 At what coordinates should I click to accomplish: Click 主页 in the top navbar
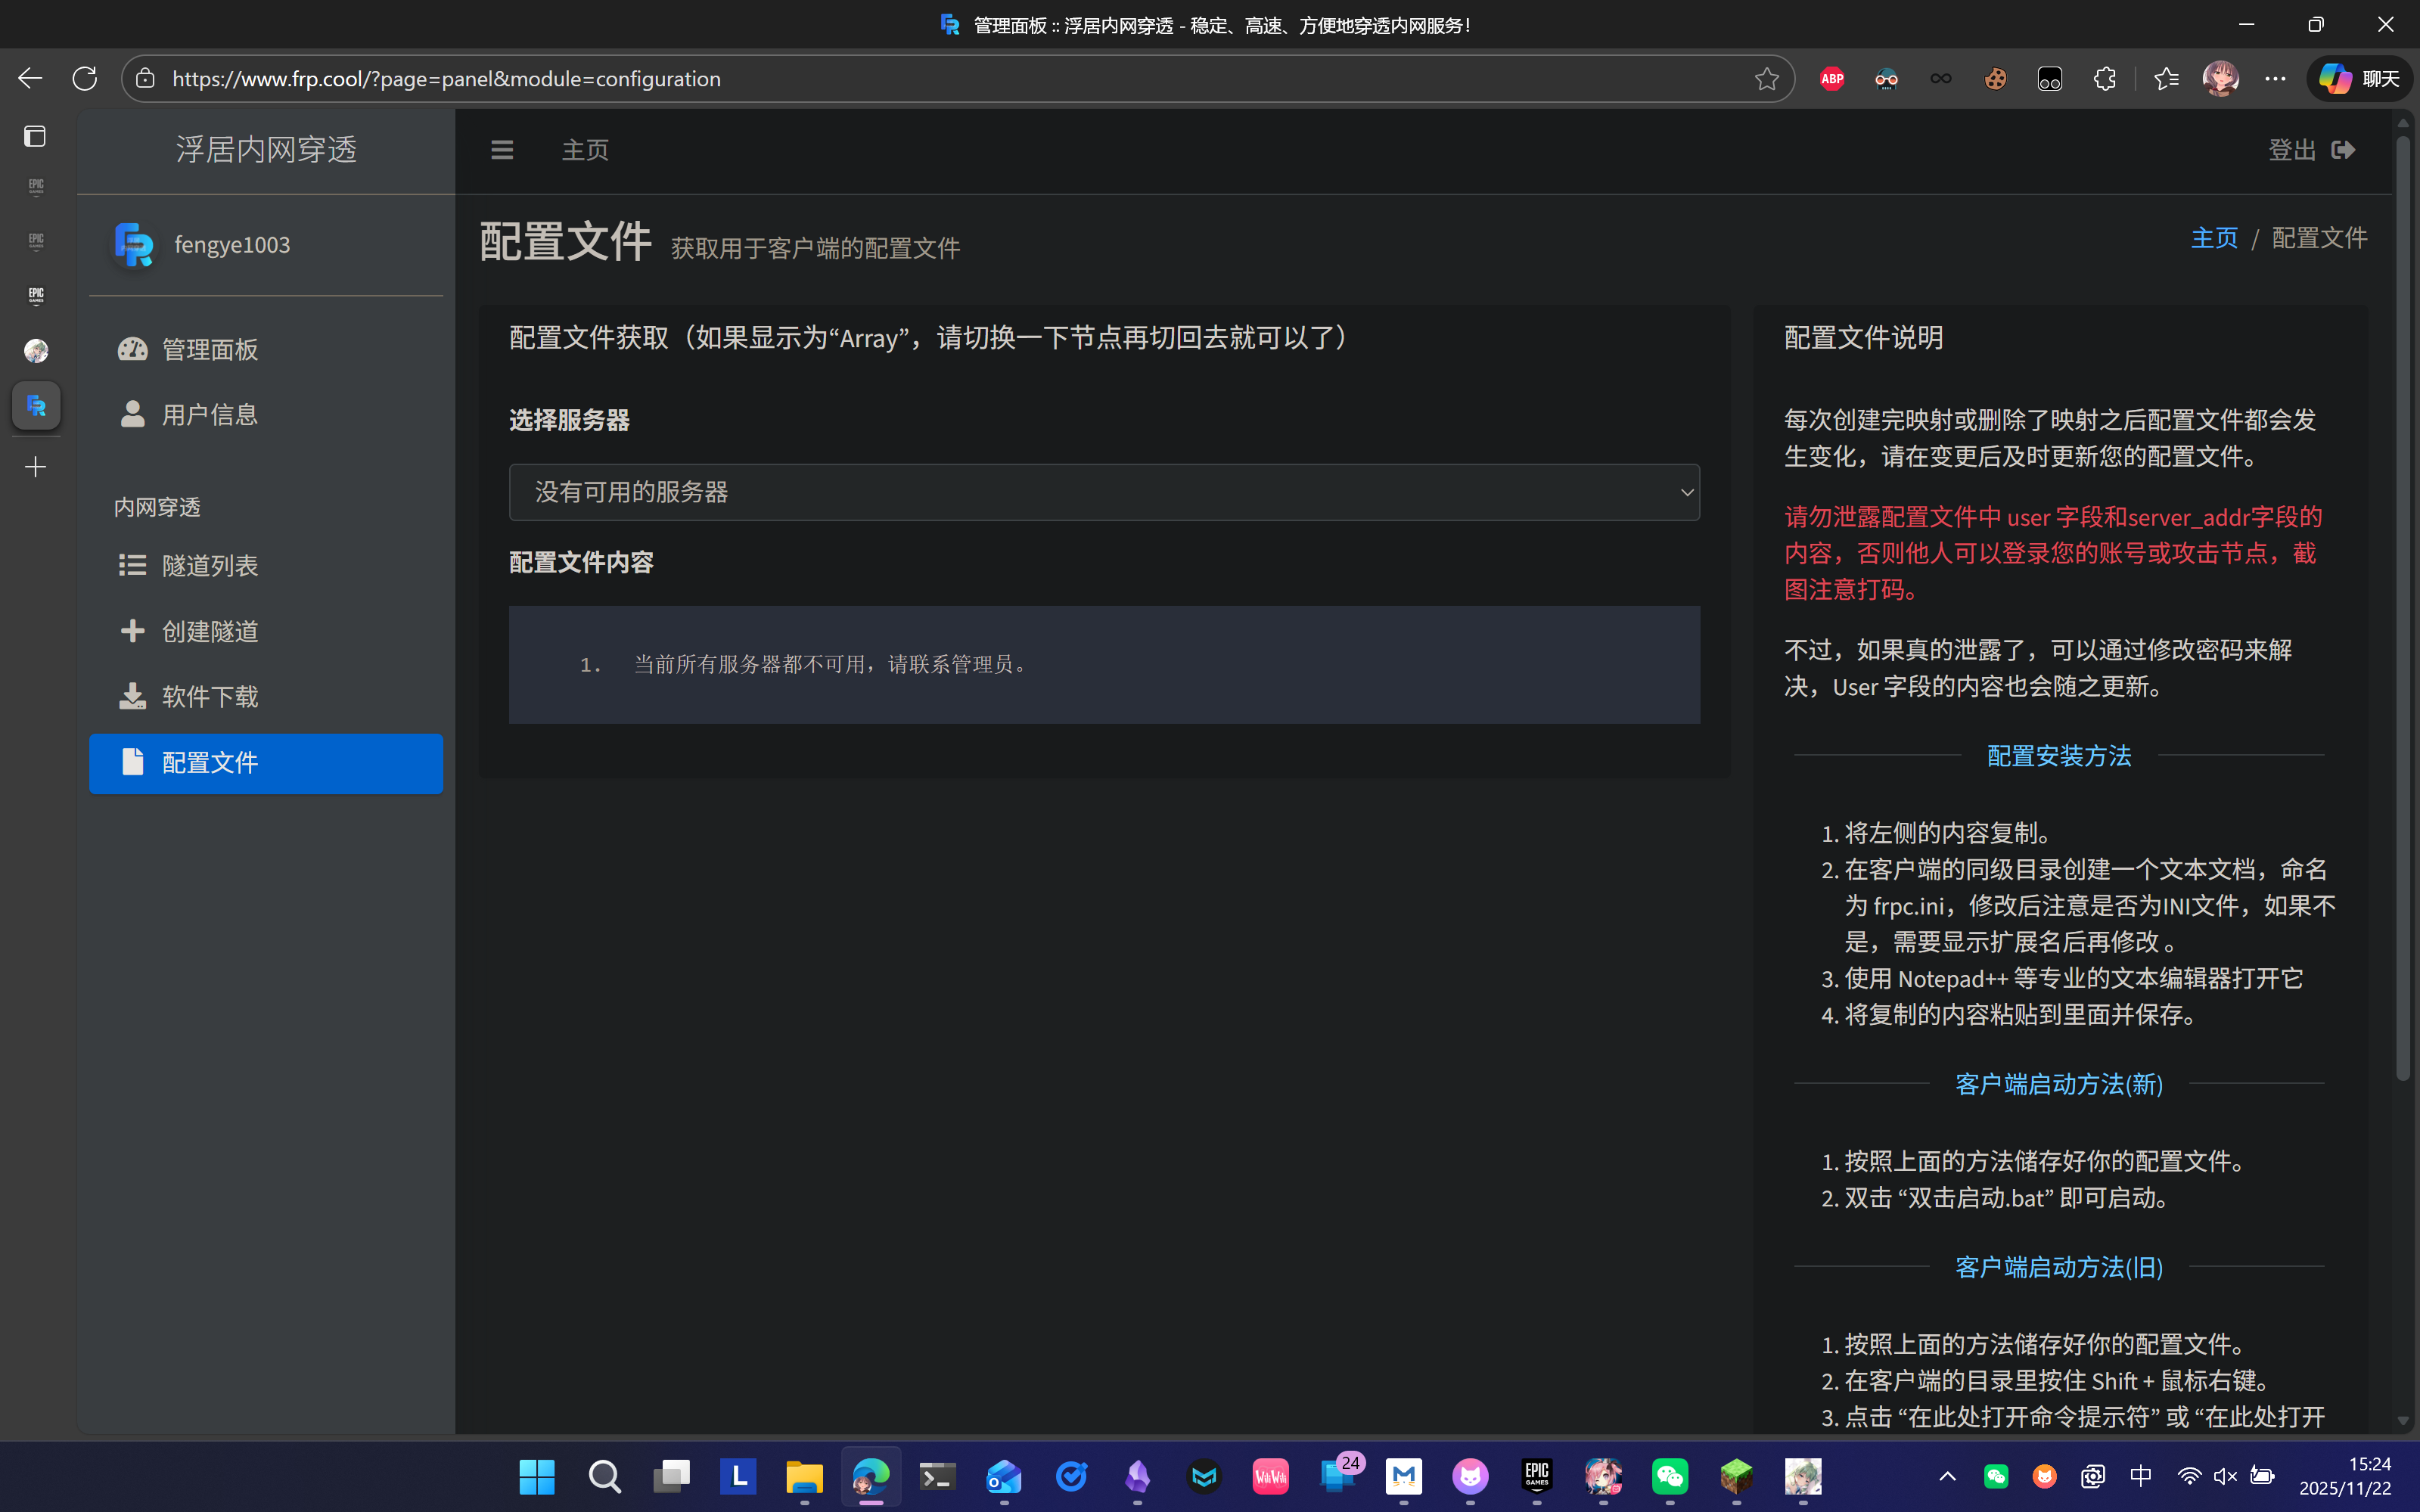585,150
